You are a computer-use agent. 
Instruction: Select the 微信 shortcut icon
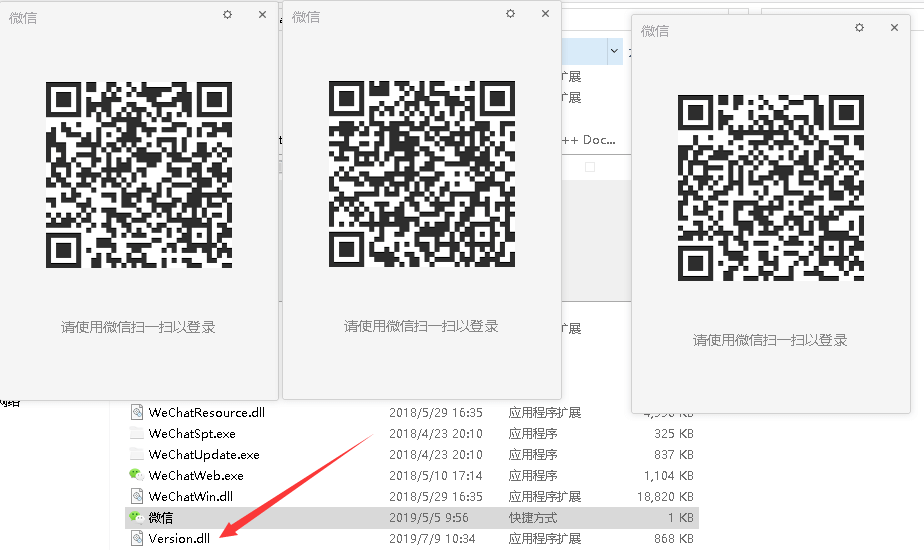[x=137, y=517]
